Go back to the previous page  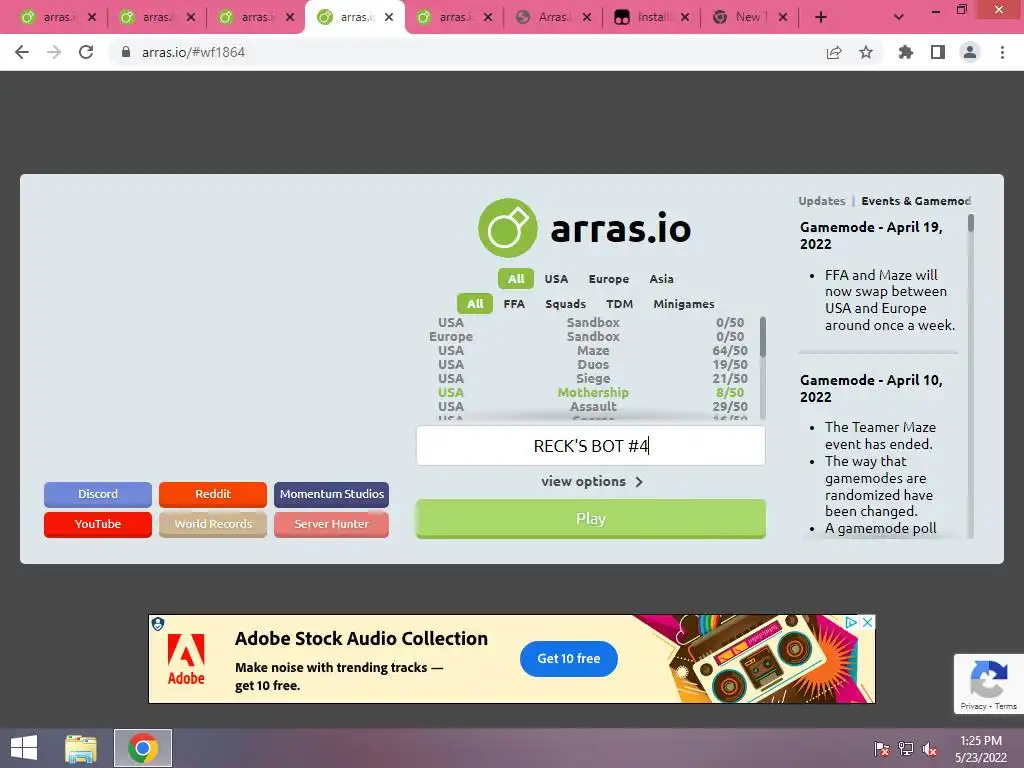pos(22,52)
